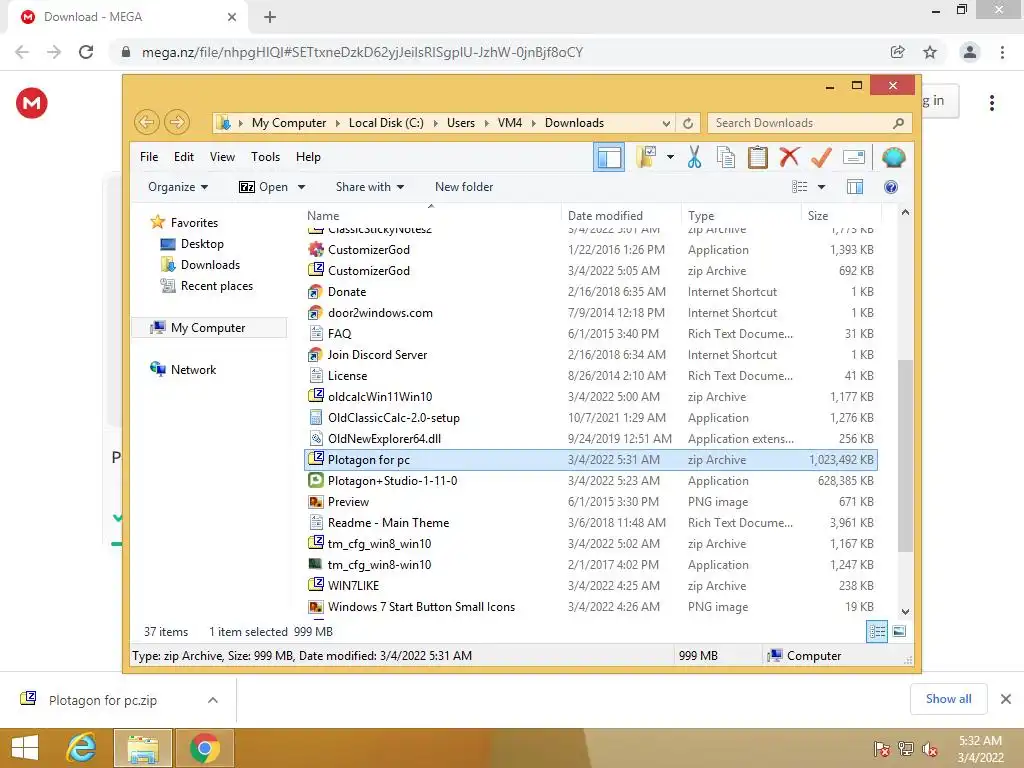Select the Donate Internet Shortcut
The width and height of the screenshot is (1024, 768).
coord(590,292)
